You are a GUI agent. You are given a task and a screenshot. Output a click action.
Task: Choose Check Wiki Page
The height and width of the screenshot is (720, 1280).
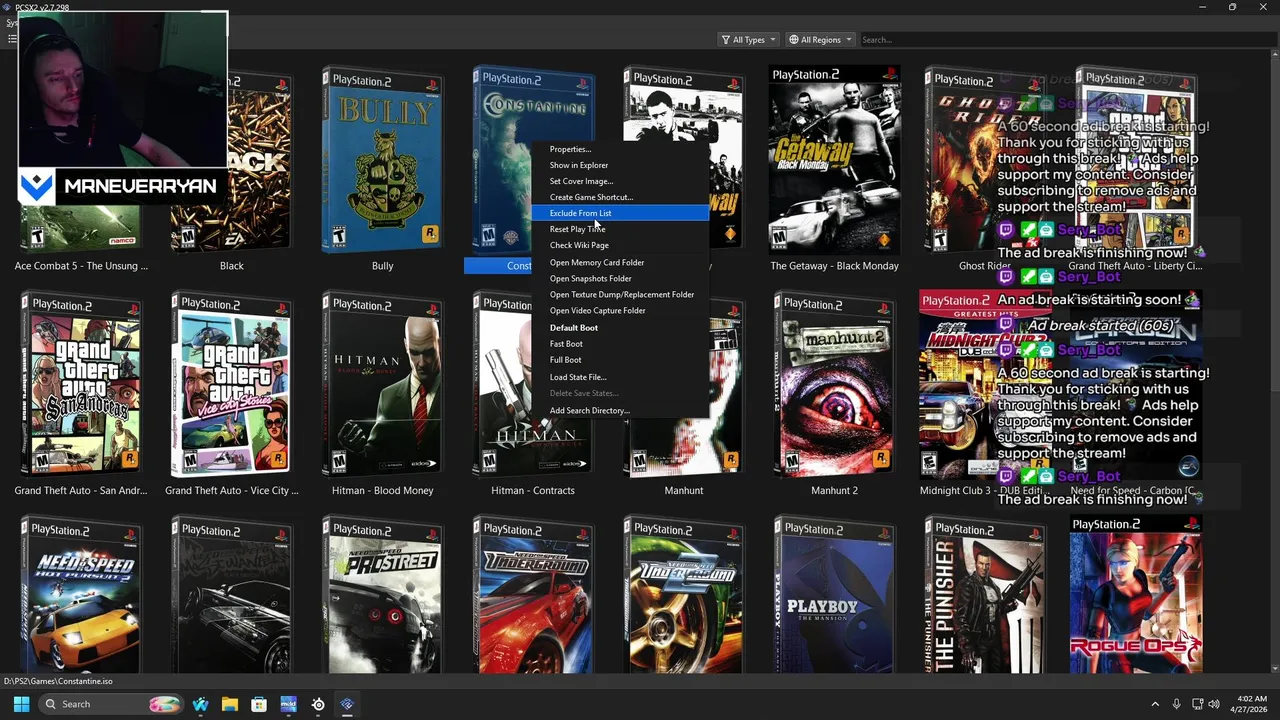tap(620, 245)
